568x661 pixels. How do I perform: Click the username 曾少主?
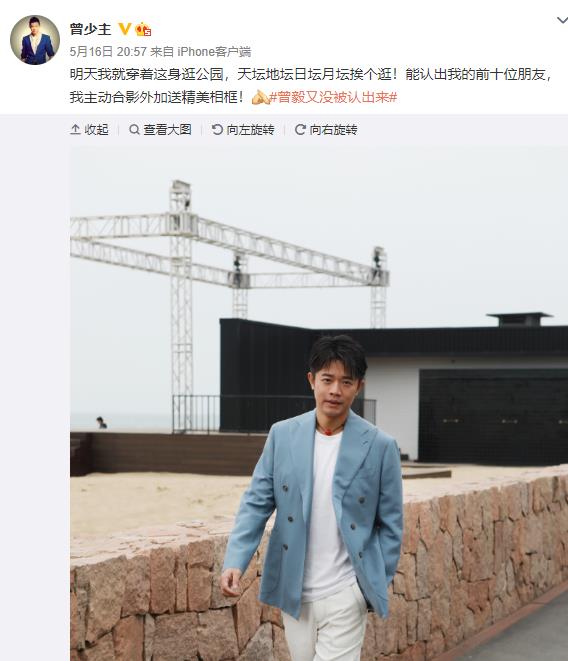point(91,29)
